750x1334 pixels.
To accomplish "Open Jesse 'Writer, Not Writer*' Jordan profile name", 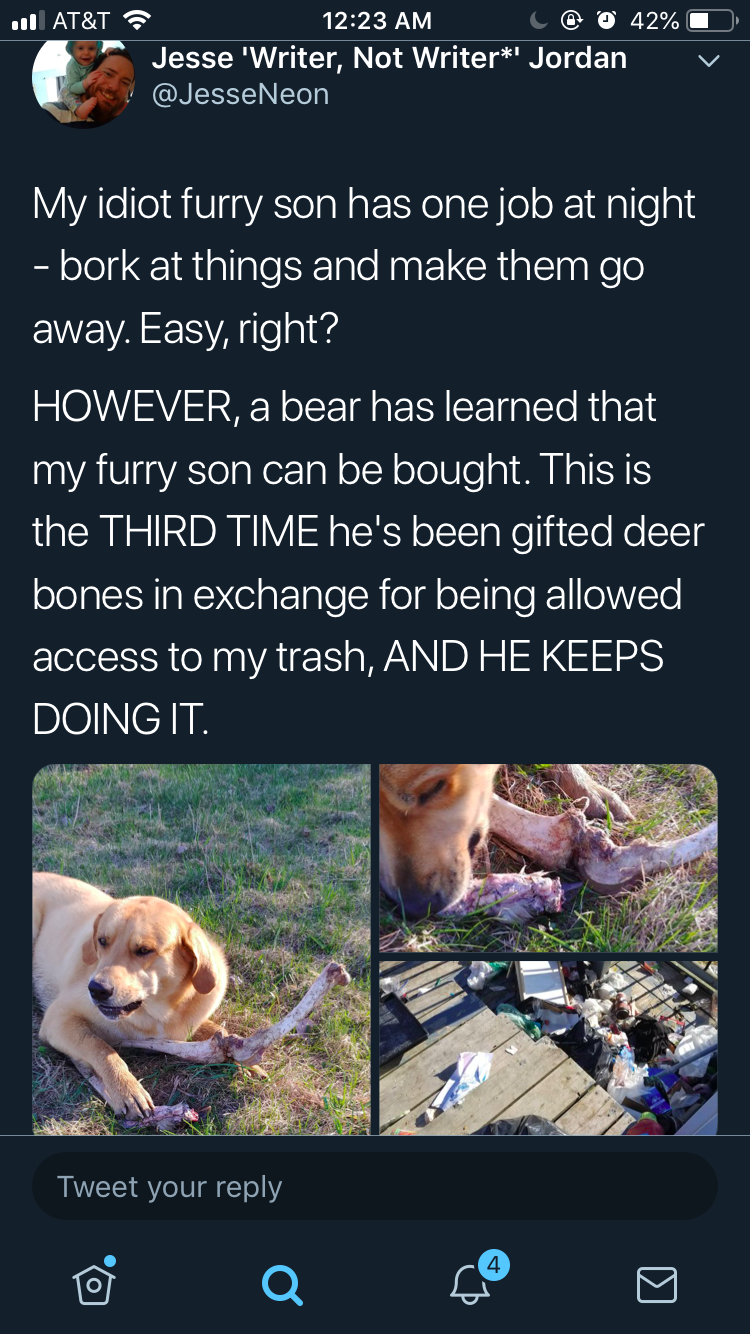I will coord(389,58).
